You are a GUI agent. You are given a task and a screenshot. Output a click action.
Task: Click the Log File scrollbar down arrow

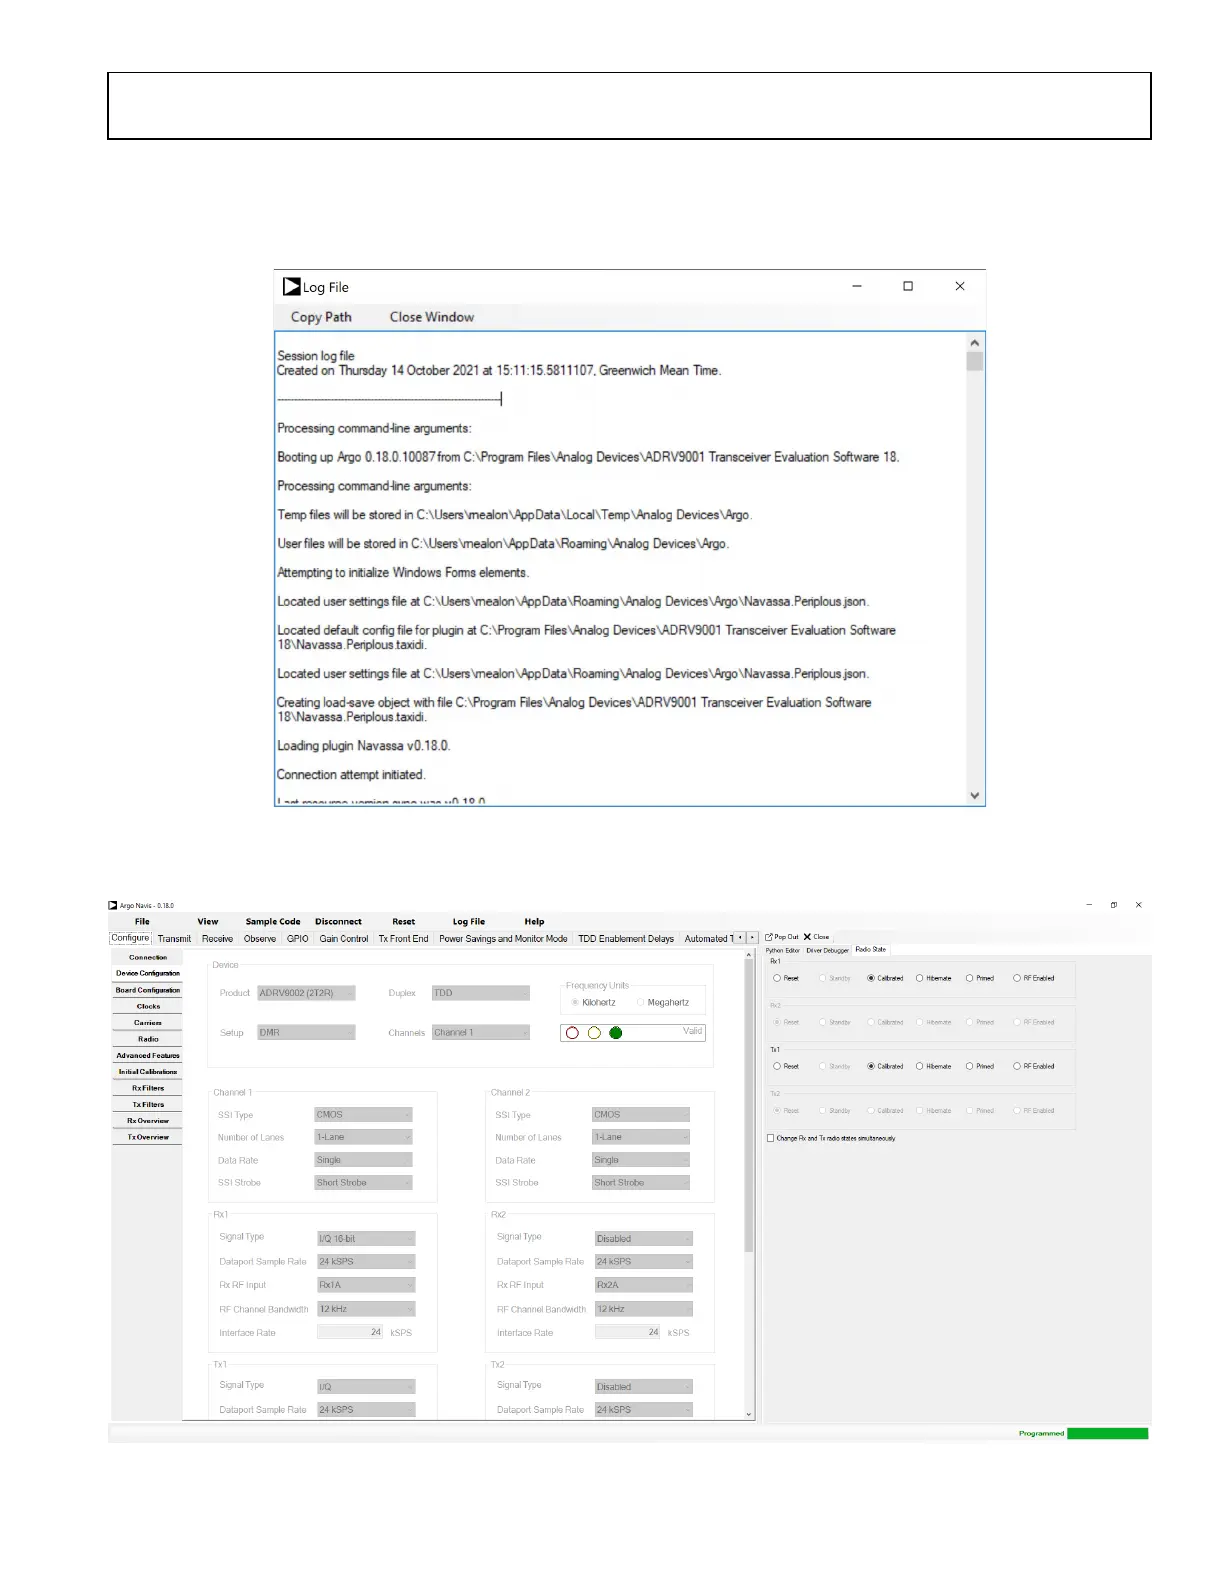click(975, 796)
